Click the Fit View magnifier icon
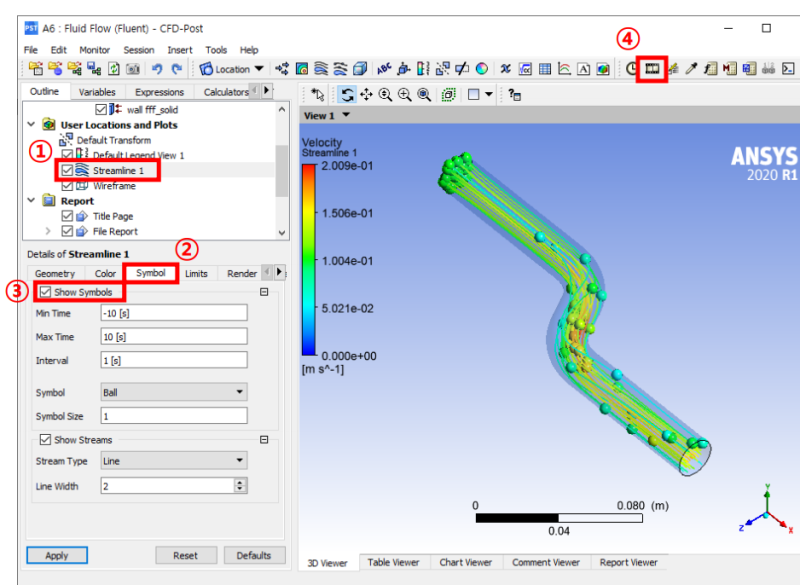 (x=424, y=94)
